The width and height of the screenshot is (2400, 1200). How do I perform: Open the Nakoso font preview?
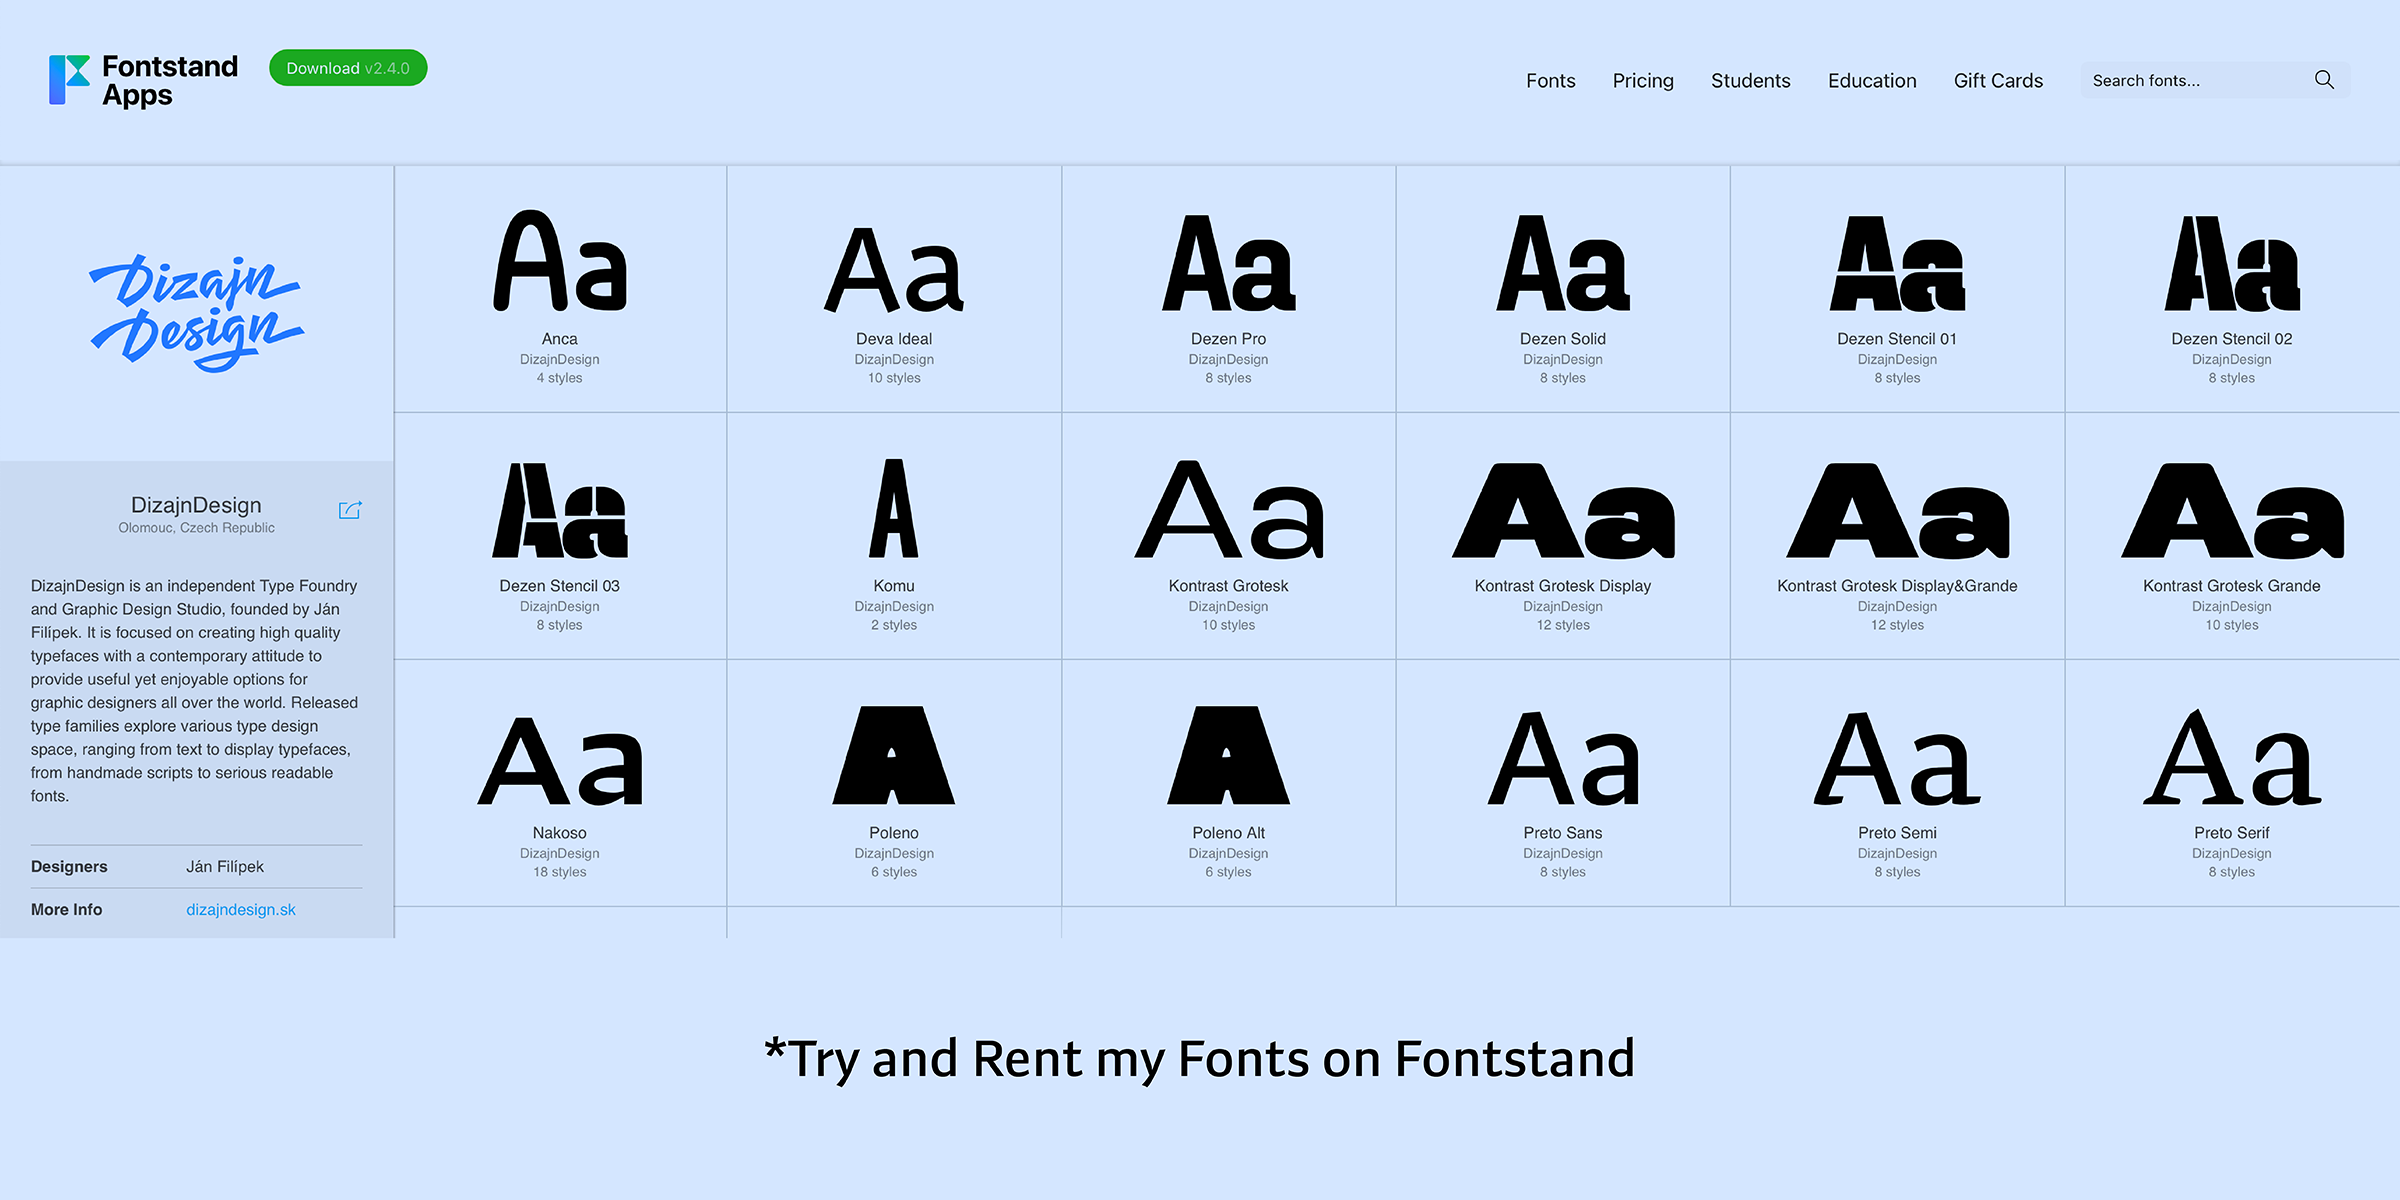tap(560, 783)
